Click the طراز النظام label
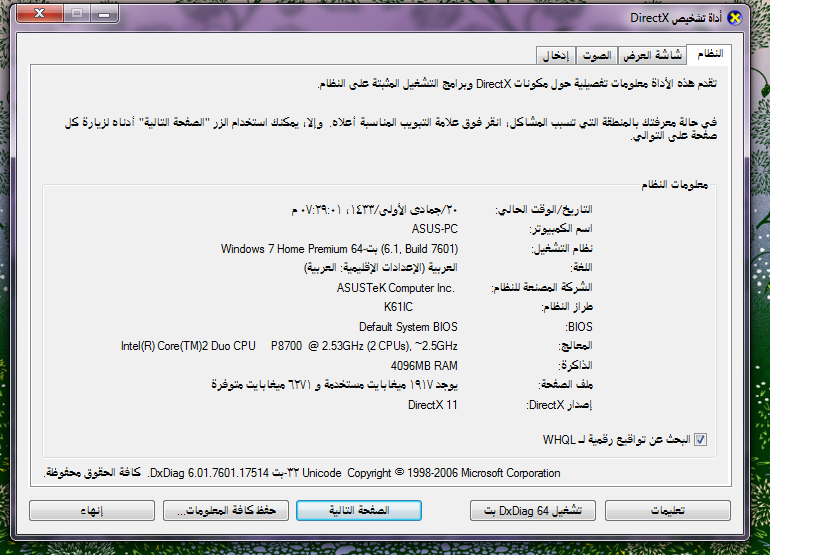This screenshot has width=819, height=555. click(x=567, y=307)
